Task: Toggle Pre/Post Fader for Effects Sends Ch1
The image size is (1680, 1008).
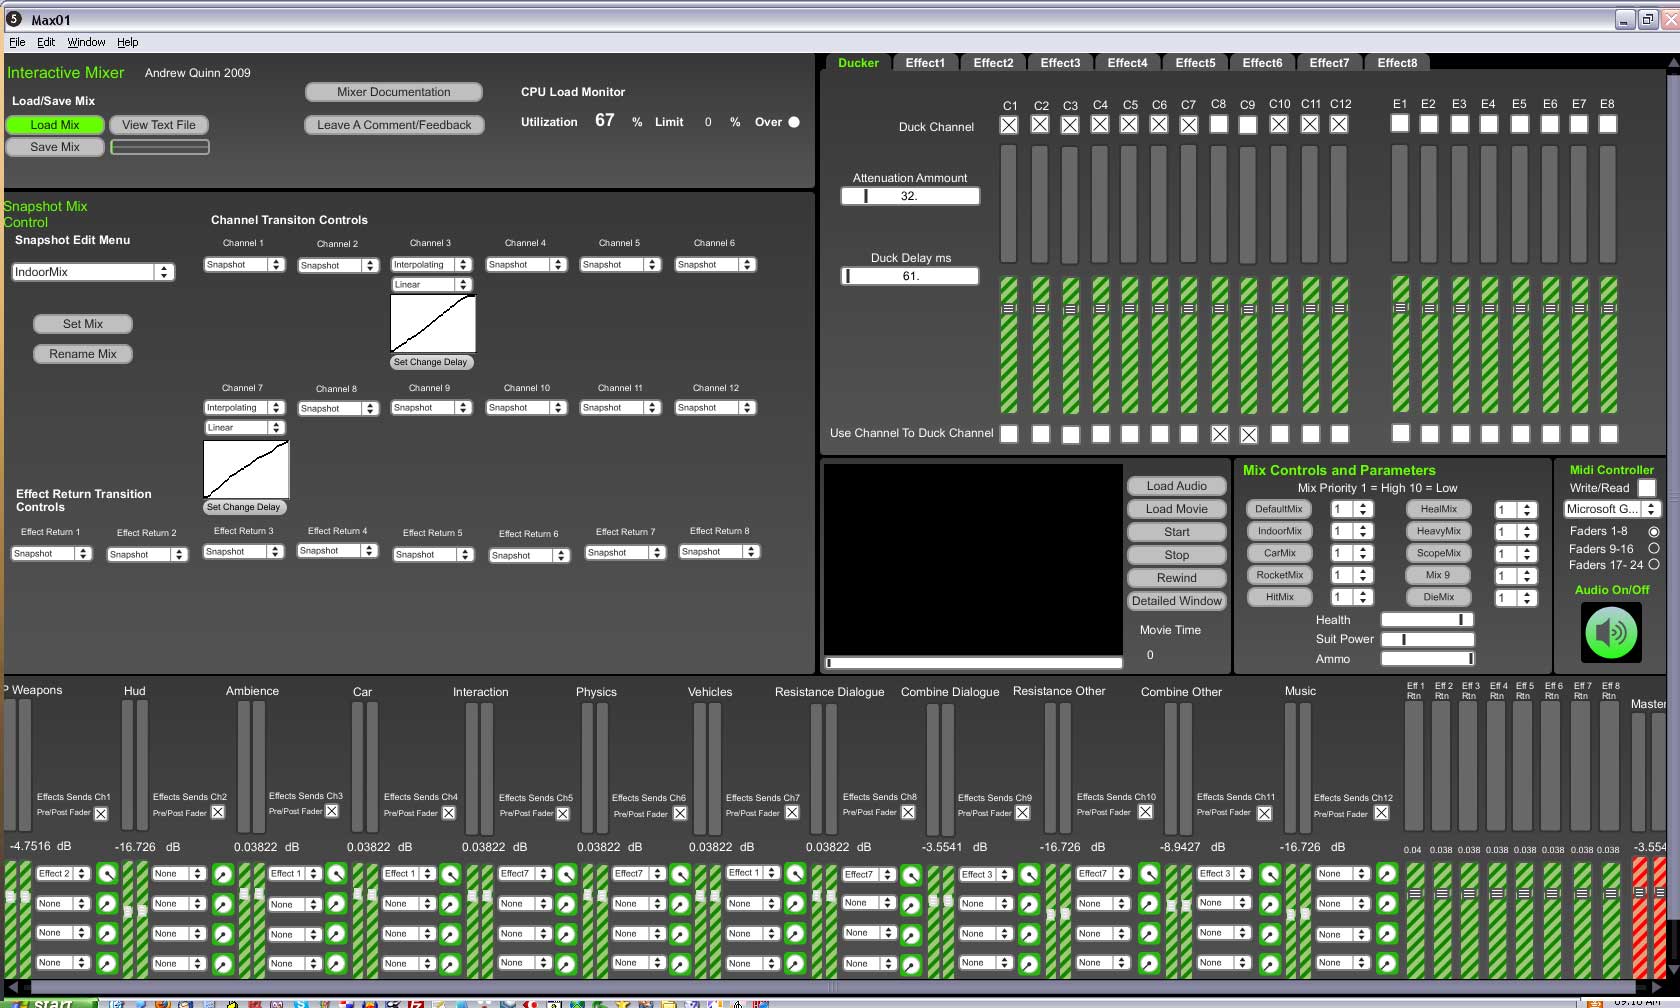Action: [101, 813]
